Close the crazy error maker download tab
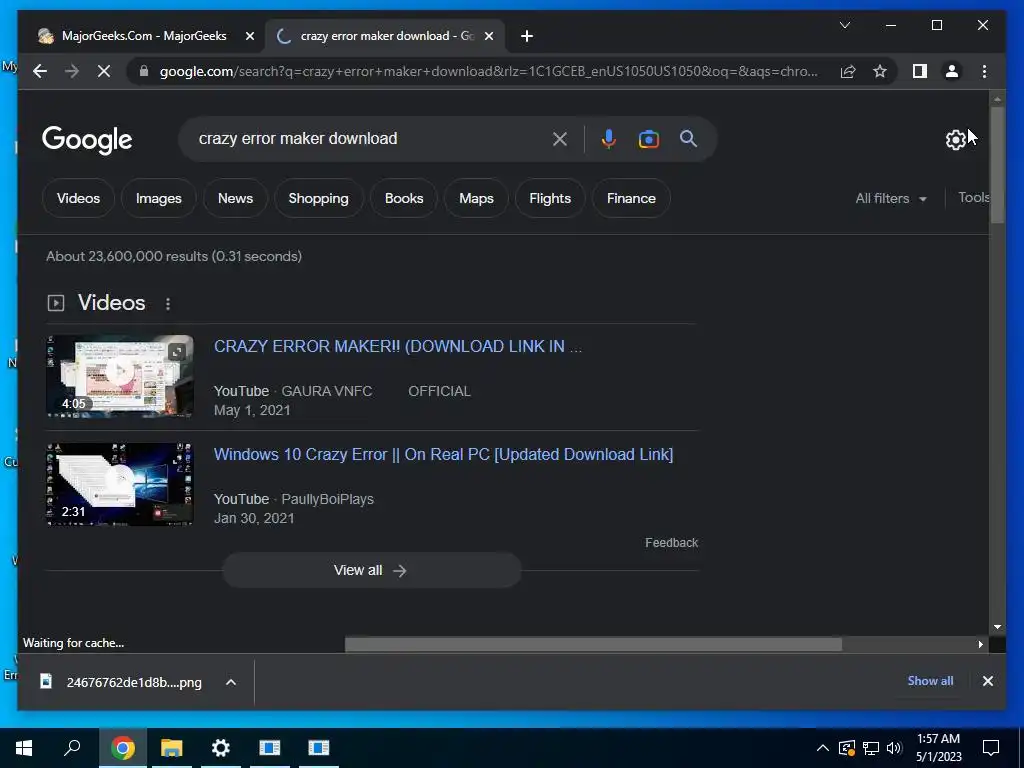 (x=488, y=36)
